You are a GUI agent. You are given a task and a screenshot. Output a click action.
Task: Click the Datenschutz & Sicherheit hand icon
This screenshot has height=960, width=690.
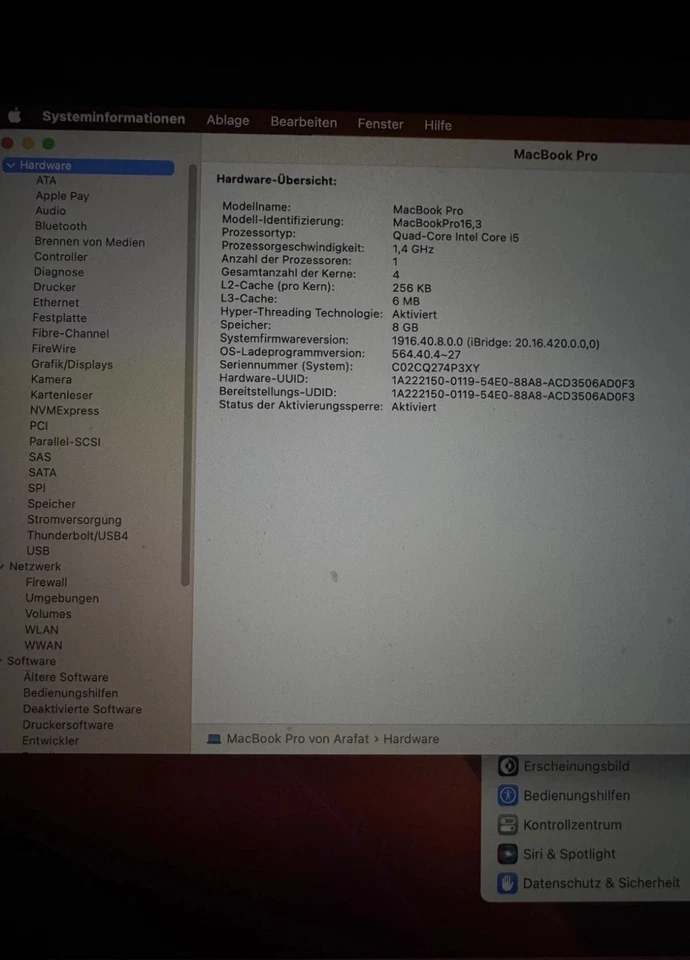click(507, 883)
